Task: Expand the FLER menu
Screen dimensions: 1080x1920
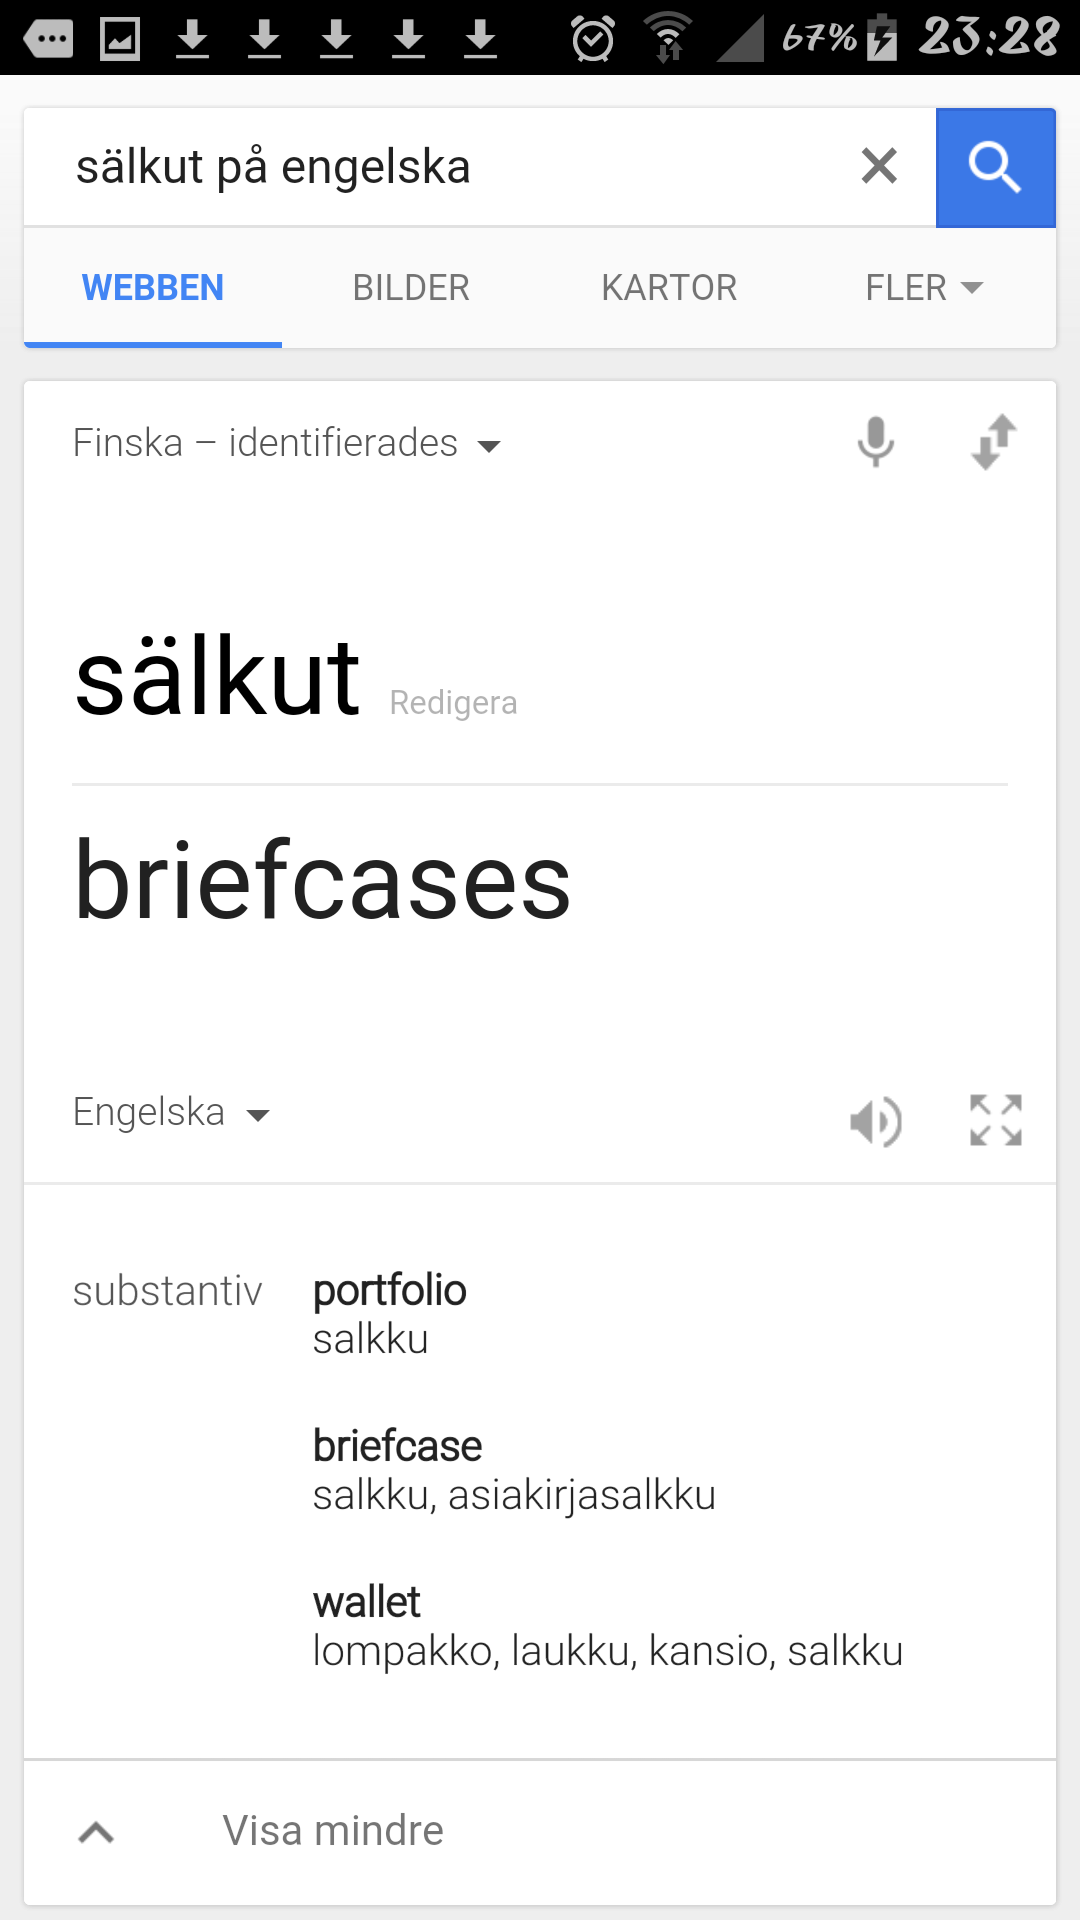Action: (924, 288)
